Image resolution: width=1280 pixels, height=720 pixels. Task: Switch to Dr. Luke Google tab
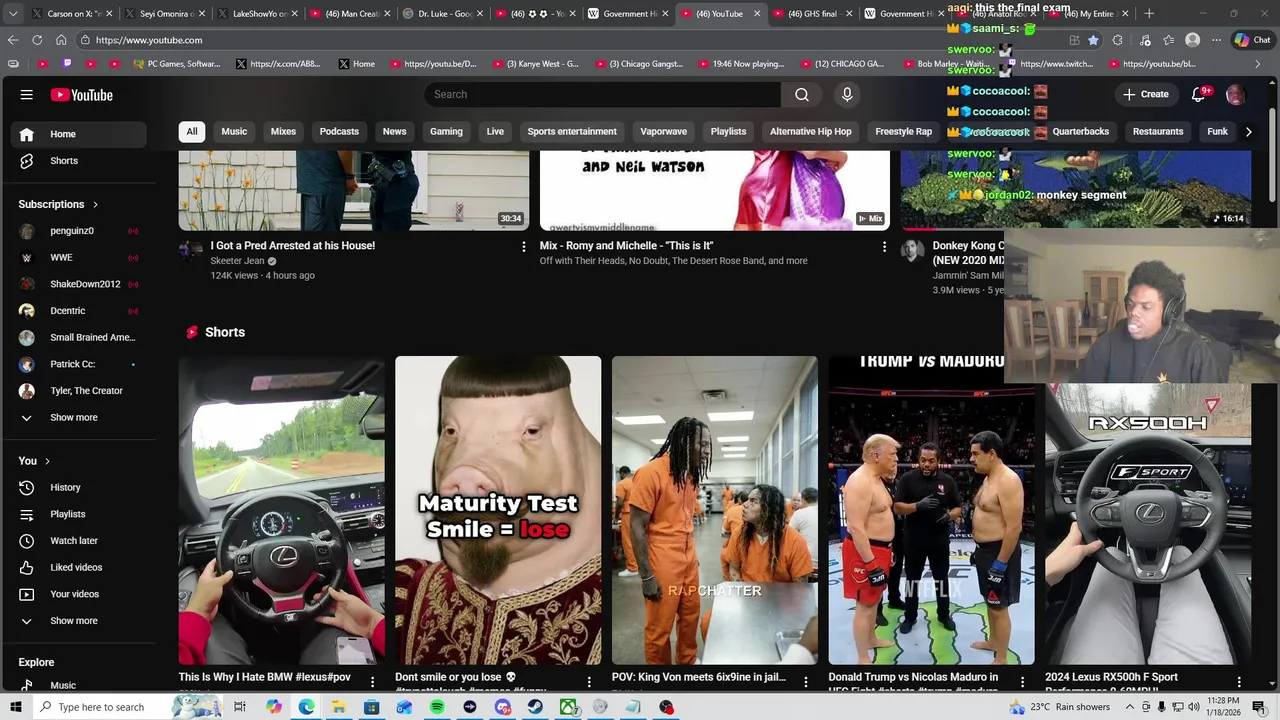(444, 14)
